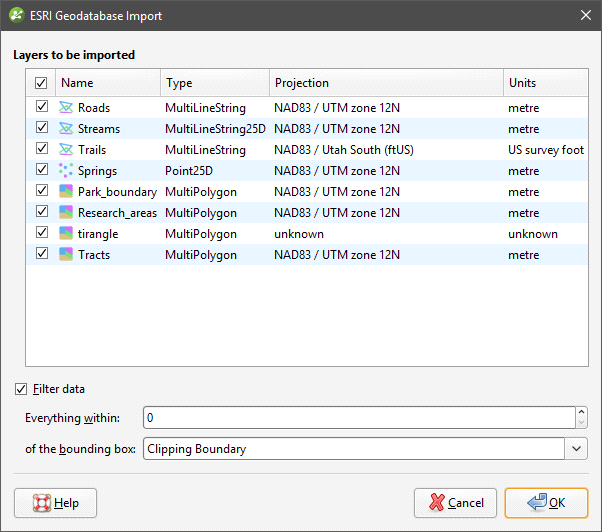Click the Springs point layer icon
This screenshot has height=532, width=602.
click(x=67, y=170)
